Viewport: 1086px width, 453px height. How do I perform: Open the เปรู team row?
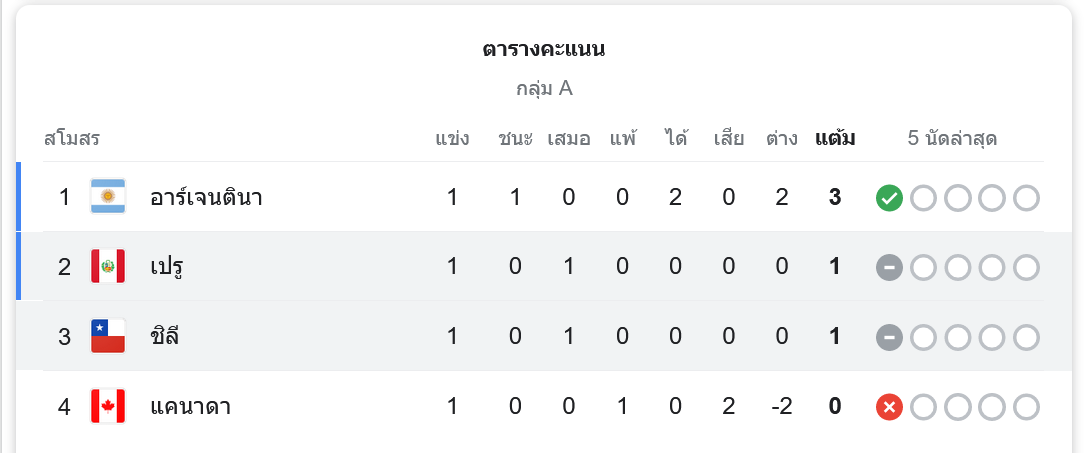167,267
